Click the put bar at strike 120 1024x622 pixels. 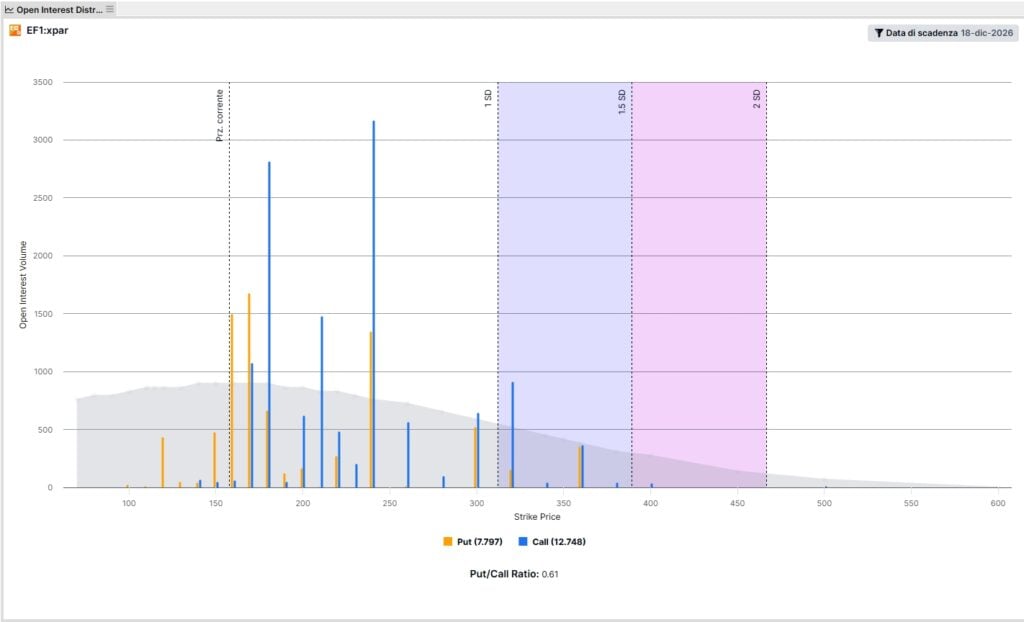click(x=163, y=463)
